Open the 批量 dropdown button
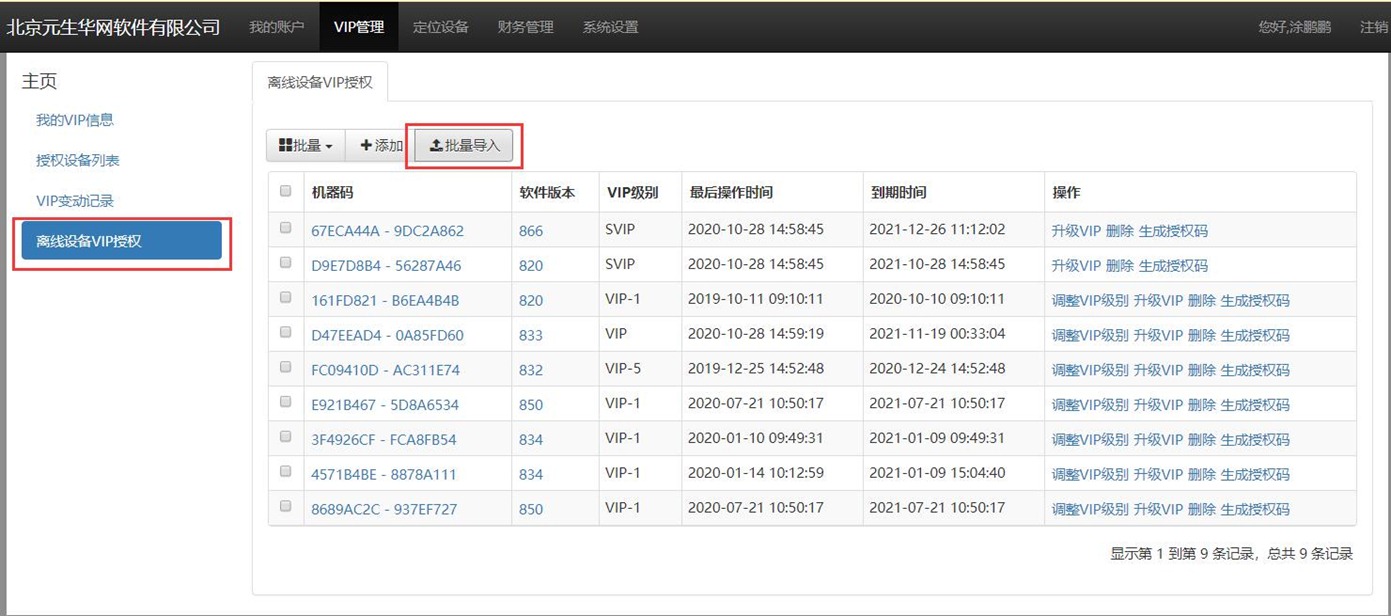Screen dimensions: 1391x616 (x=305, y=146)
